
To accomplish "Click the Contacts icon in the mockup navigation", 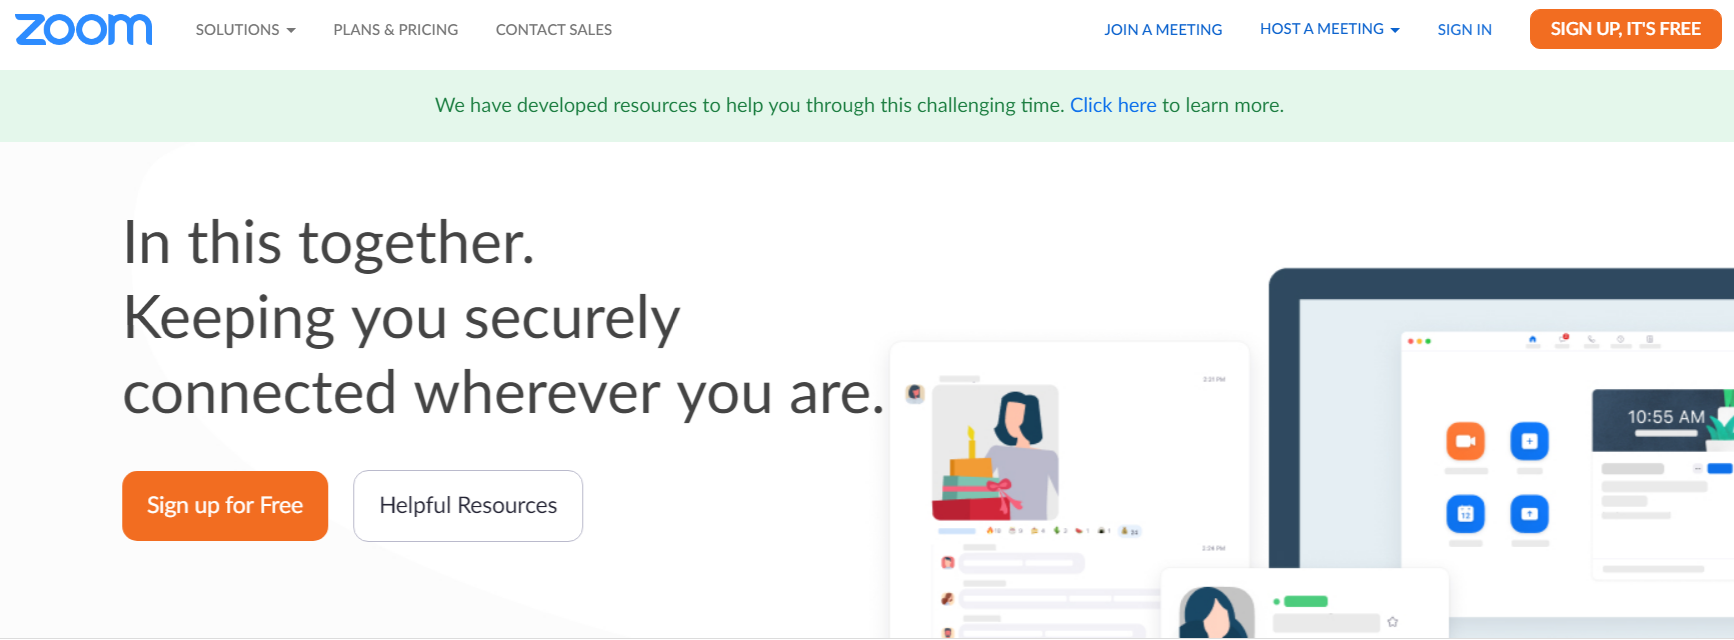I will (1622, 339).
